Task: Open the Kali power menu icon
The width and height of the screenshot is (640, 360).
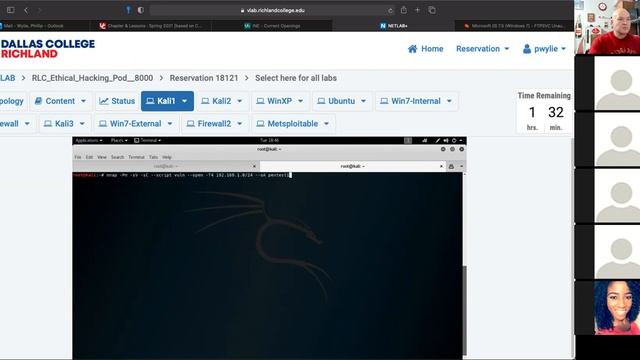Action: point(454,140)
